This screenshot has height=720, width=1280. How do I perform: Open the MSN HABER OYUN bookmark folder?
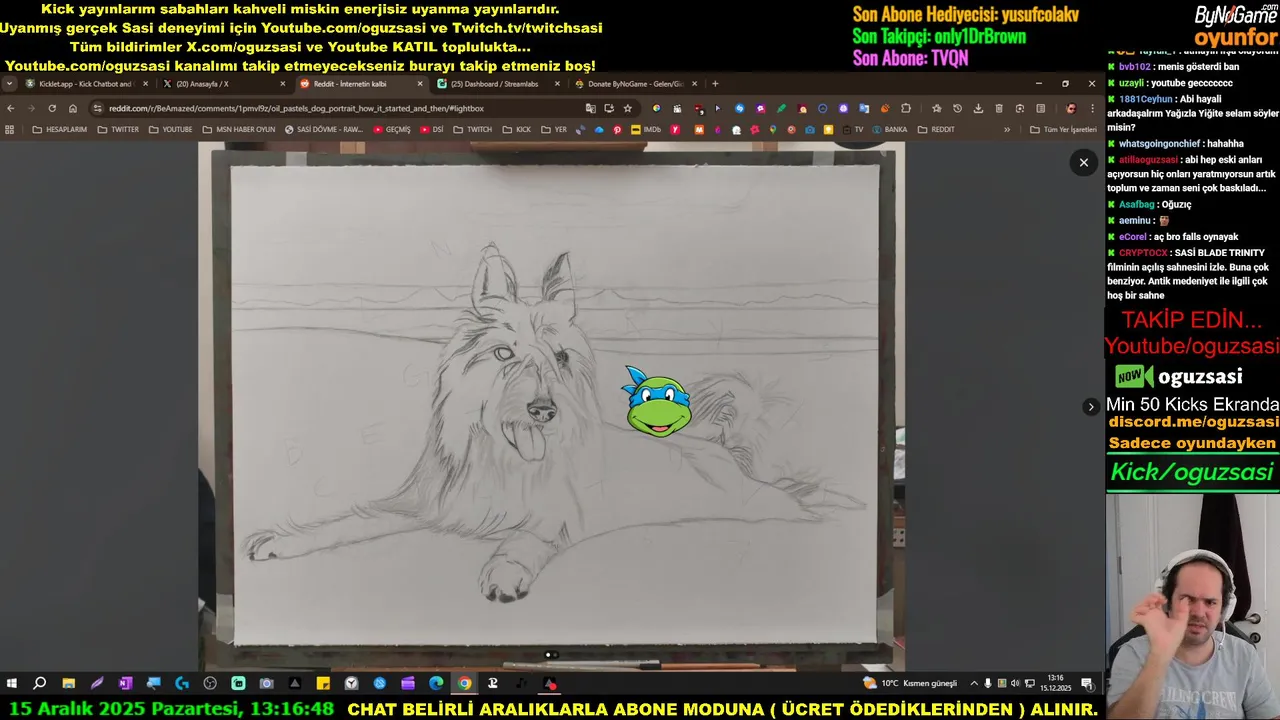tap(238, 129)
